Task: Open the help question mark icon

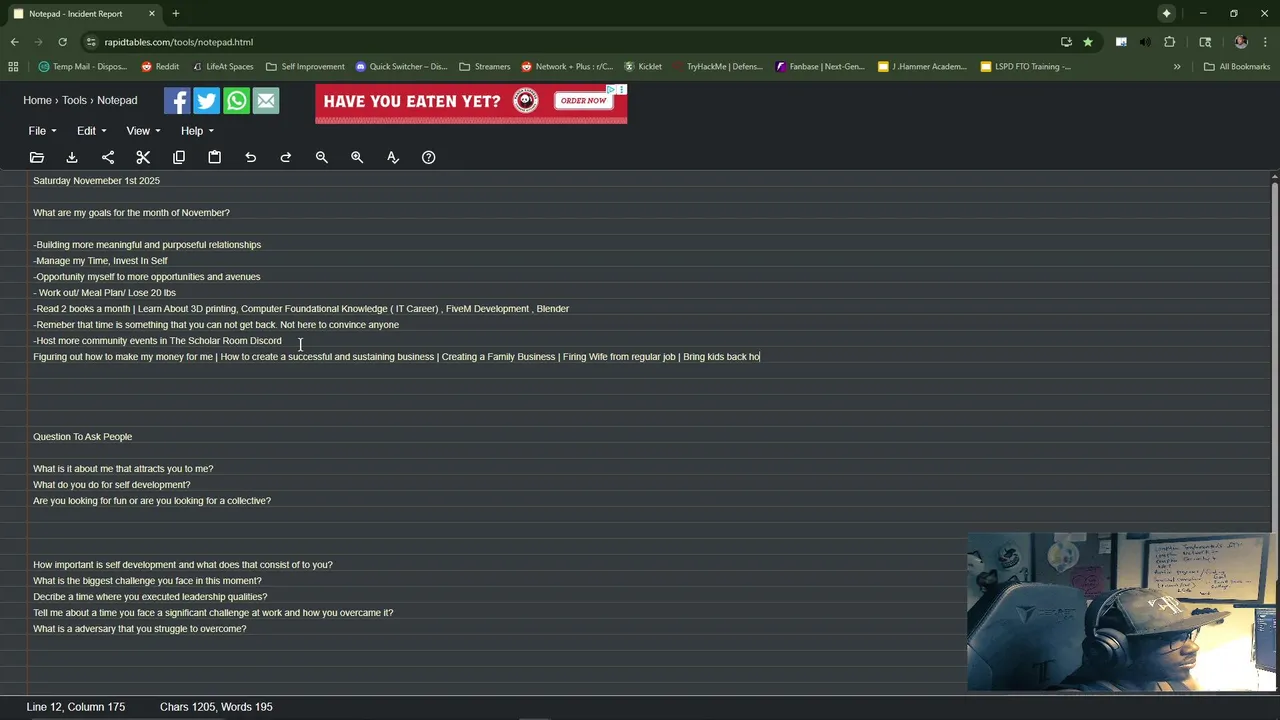Action: coord(429,157)
